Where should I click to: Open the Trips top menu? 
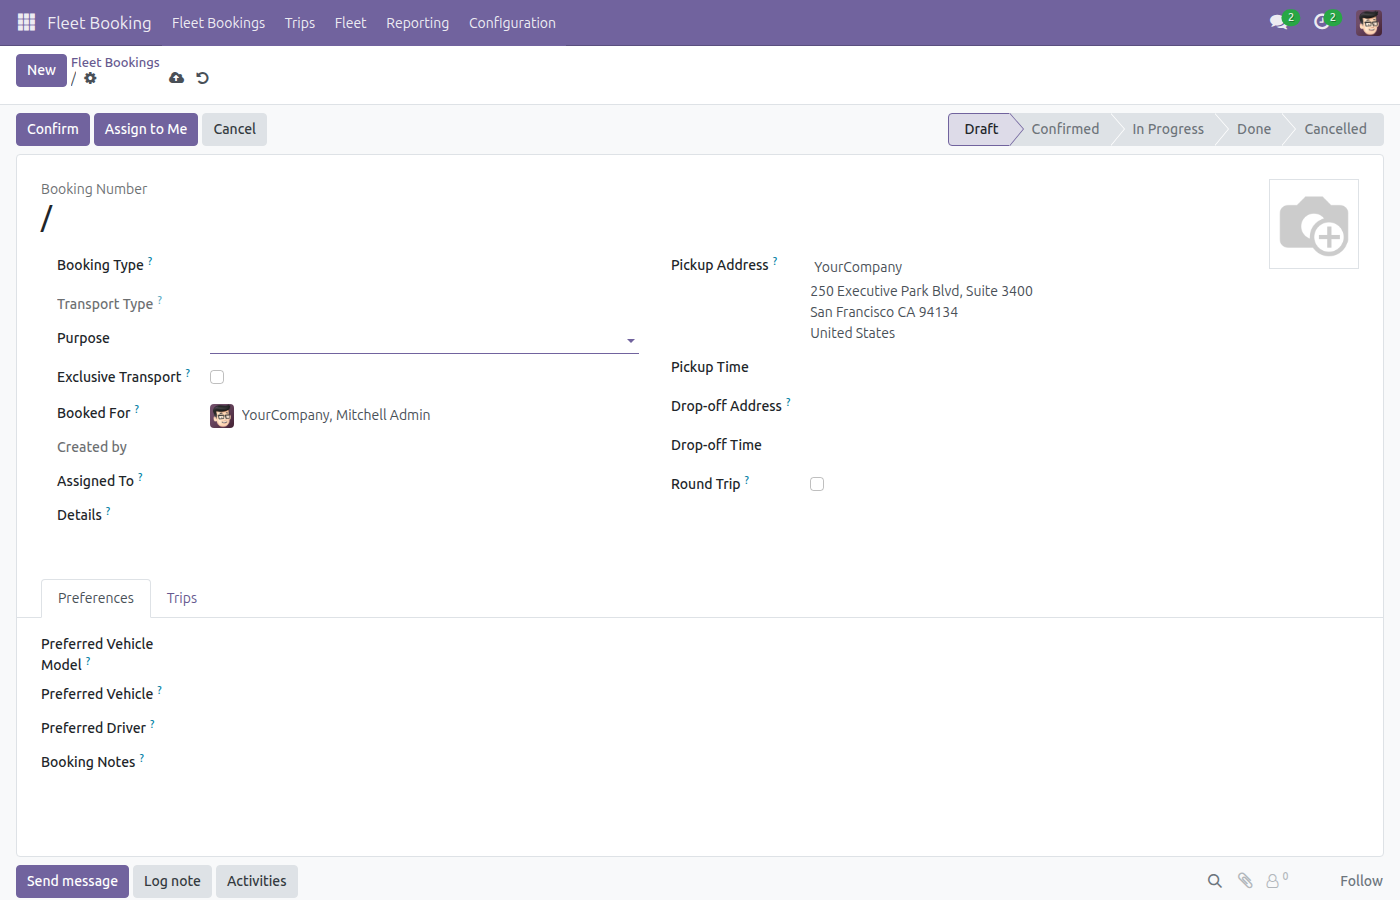(300, 23)
